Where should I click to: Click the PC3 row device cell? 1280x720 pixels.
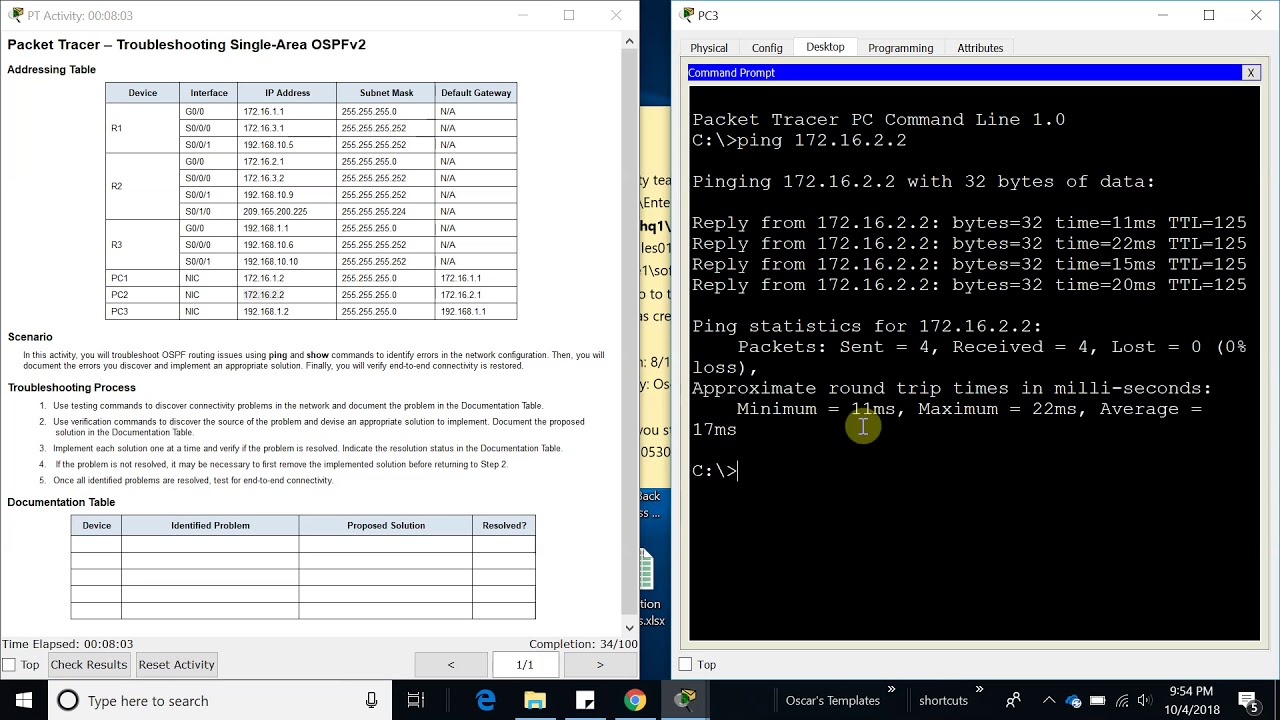coord(142,312)
